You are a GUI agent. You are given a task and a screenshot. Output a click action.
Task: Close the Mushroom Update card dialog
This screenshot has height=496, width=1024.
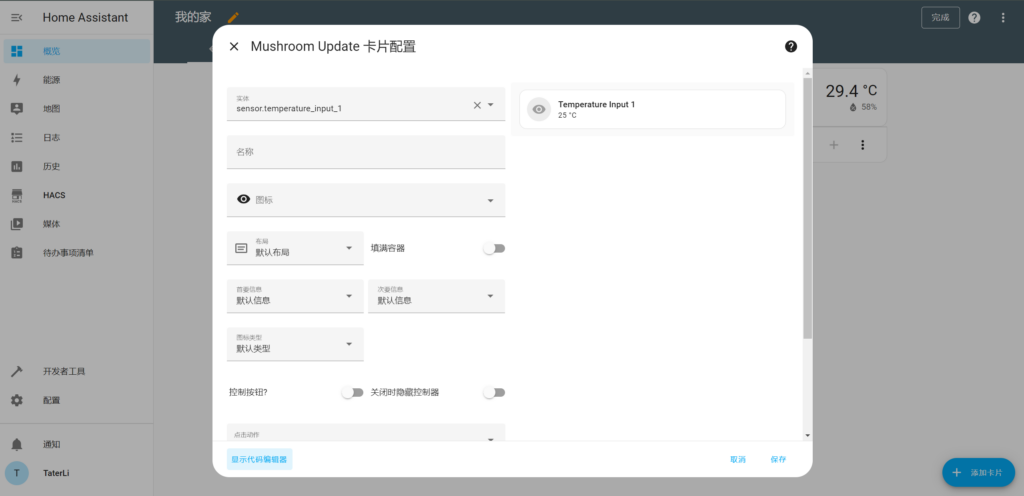click(234, 46)
